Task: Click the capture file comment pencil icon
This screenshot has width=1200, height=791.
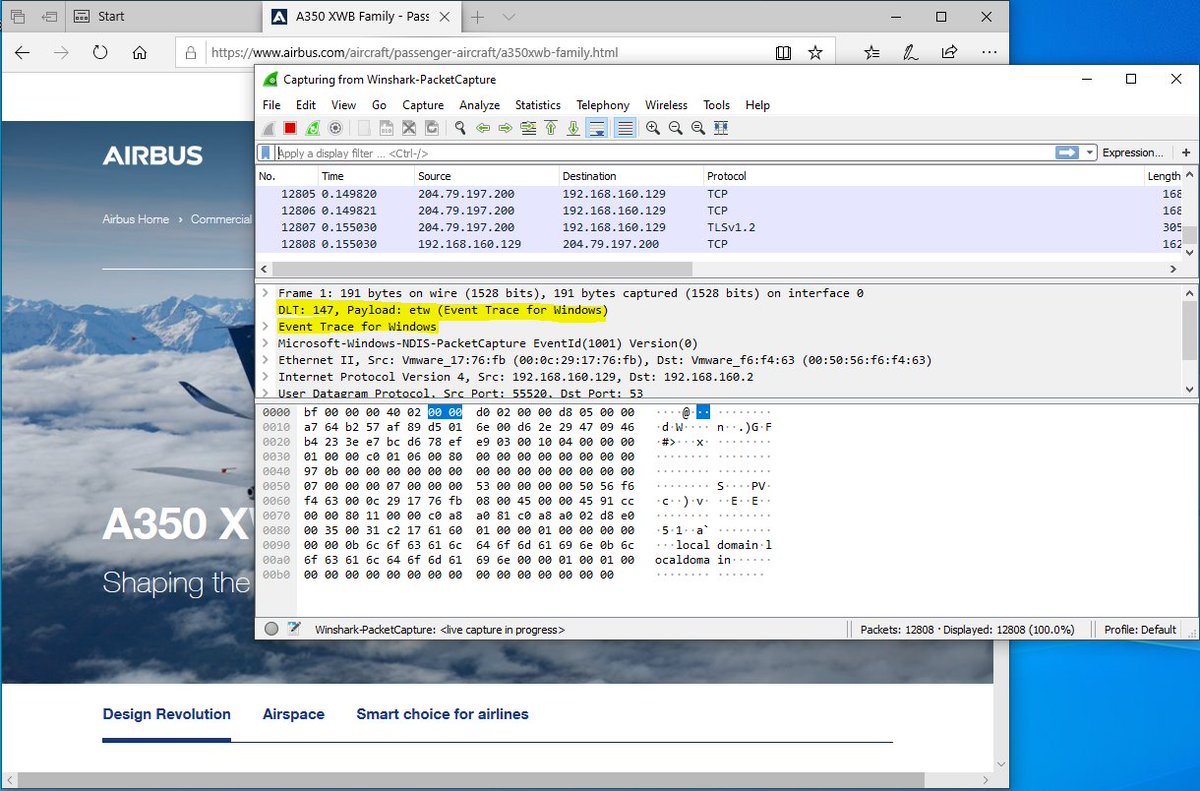Action: pos(294,630)
